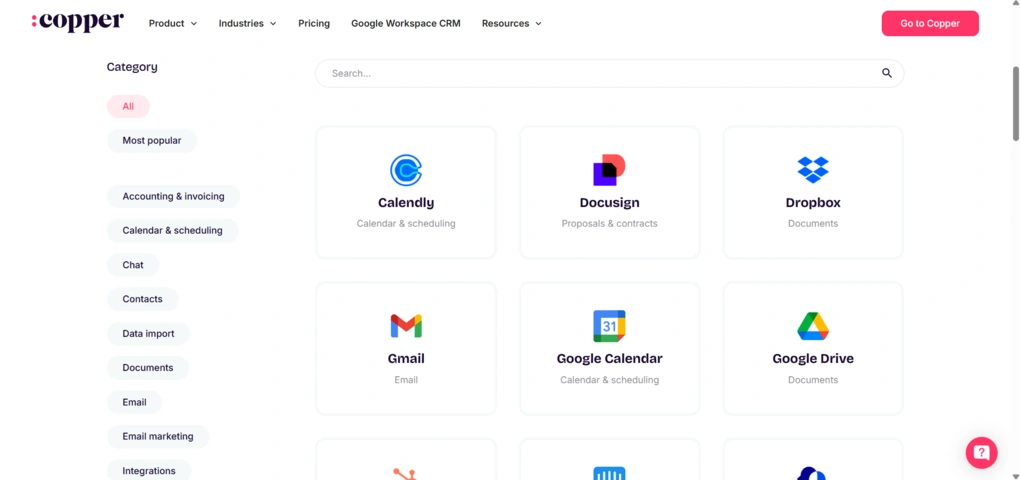Click the search magnifier icon
This screenshot has width=1020, height=480.
[x=887, y=73]
